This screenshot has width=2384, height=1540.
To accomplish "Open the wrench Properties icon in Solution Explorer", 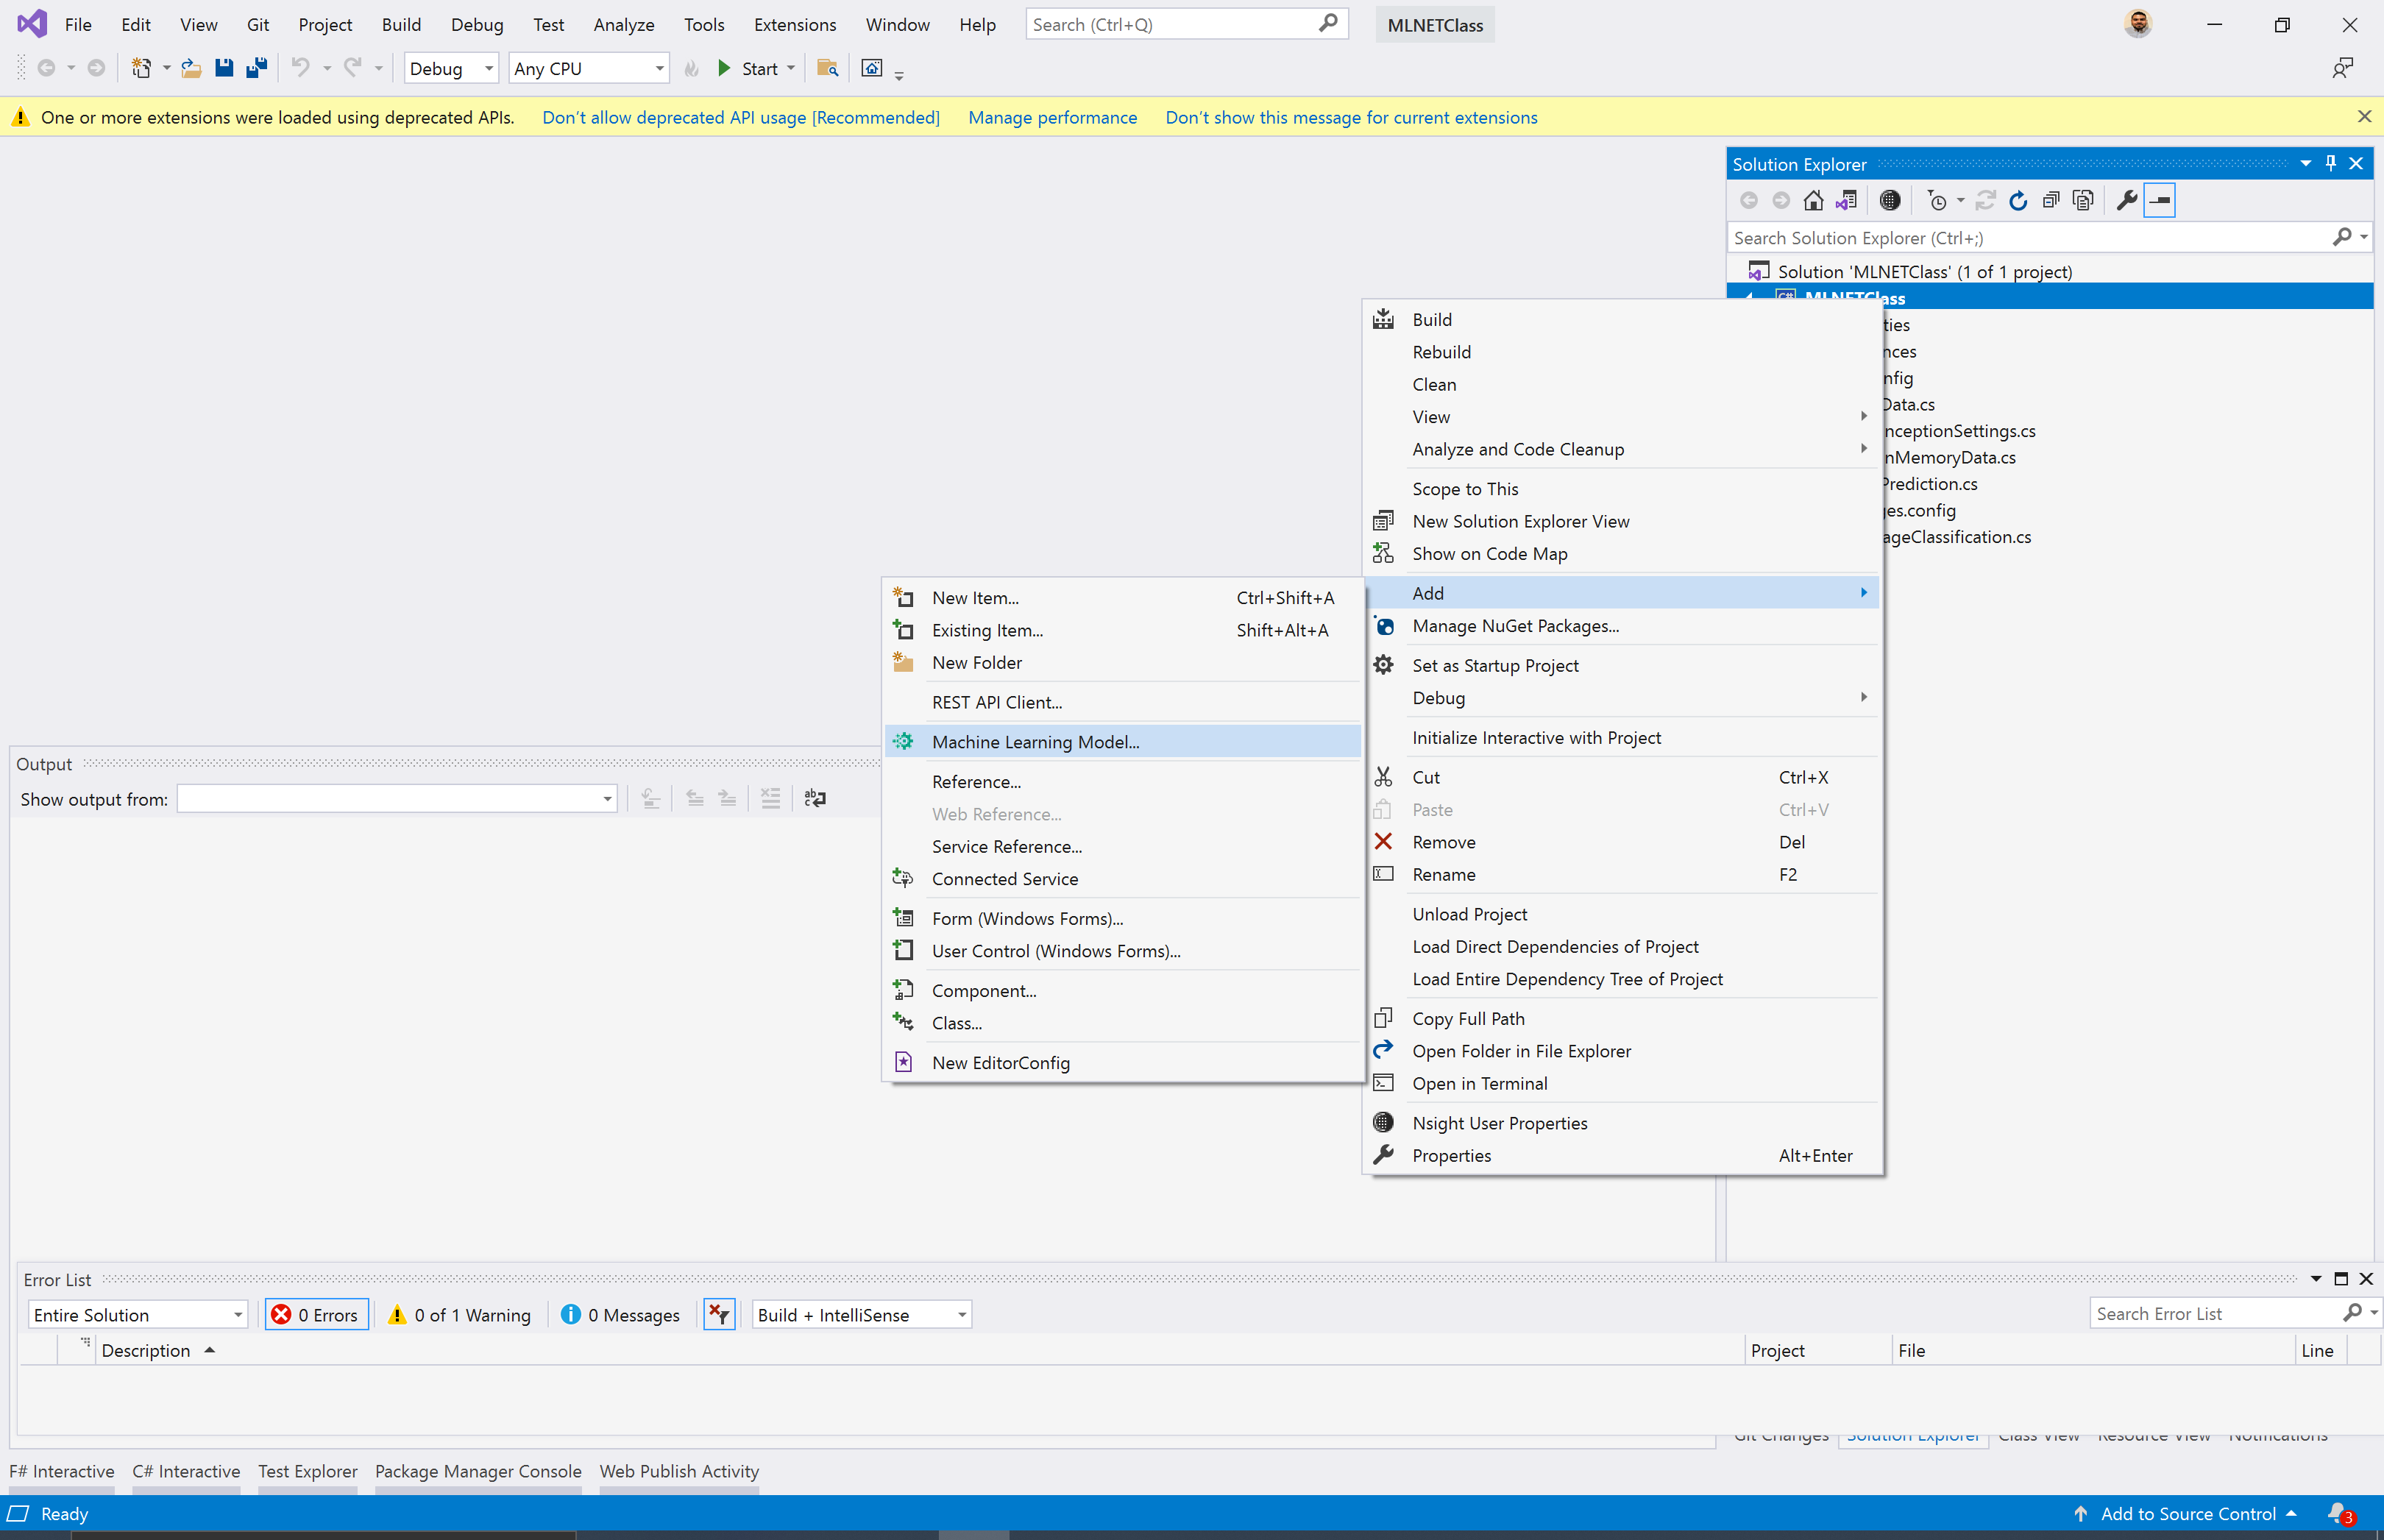I will click(x=2127, y=200).
